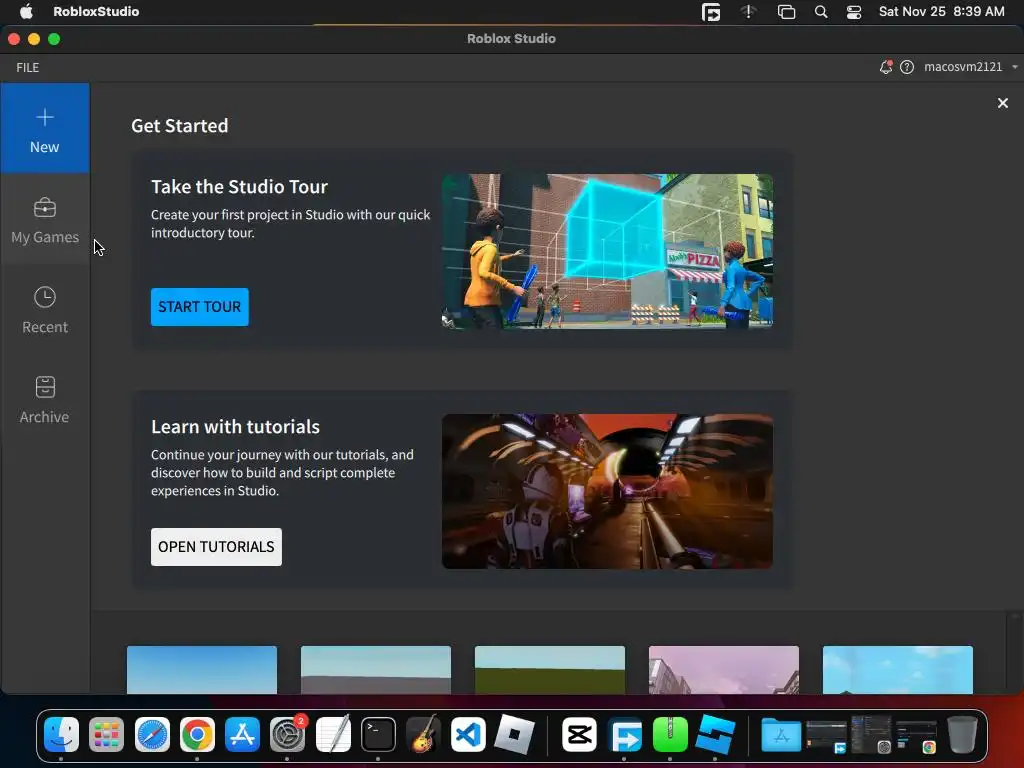Click the tutorials tunnel preview image
Image resolution: width=1024 pixels, height=768 pixels.
coord(607,491)
